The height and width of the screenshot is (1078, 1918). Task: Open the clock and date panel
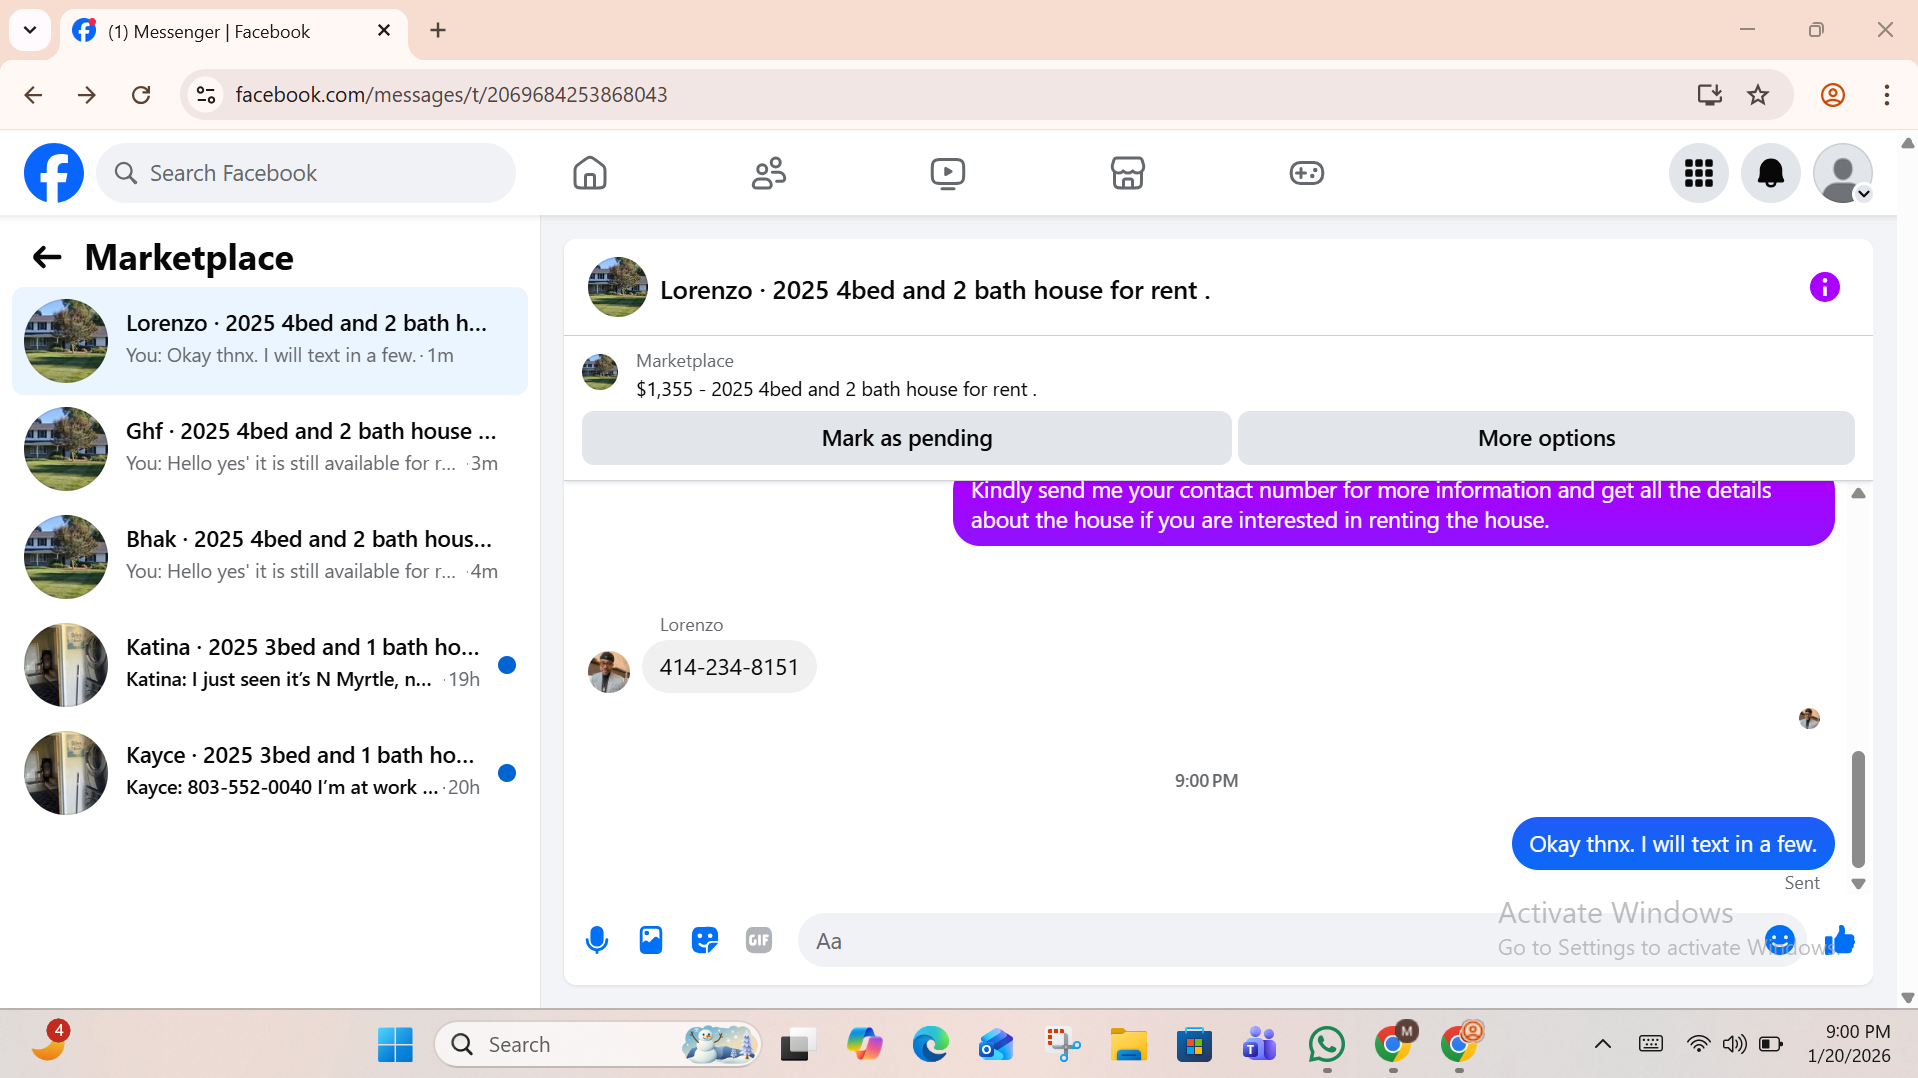tap(1849, 1044)
